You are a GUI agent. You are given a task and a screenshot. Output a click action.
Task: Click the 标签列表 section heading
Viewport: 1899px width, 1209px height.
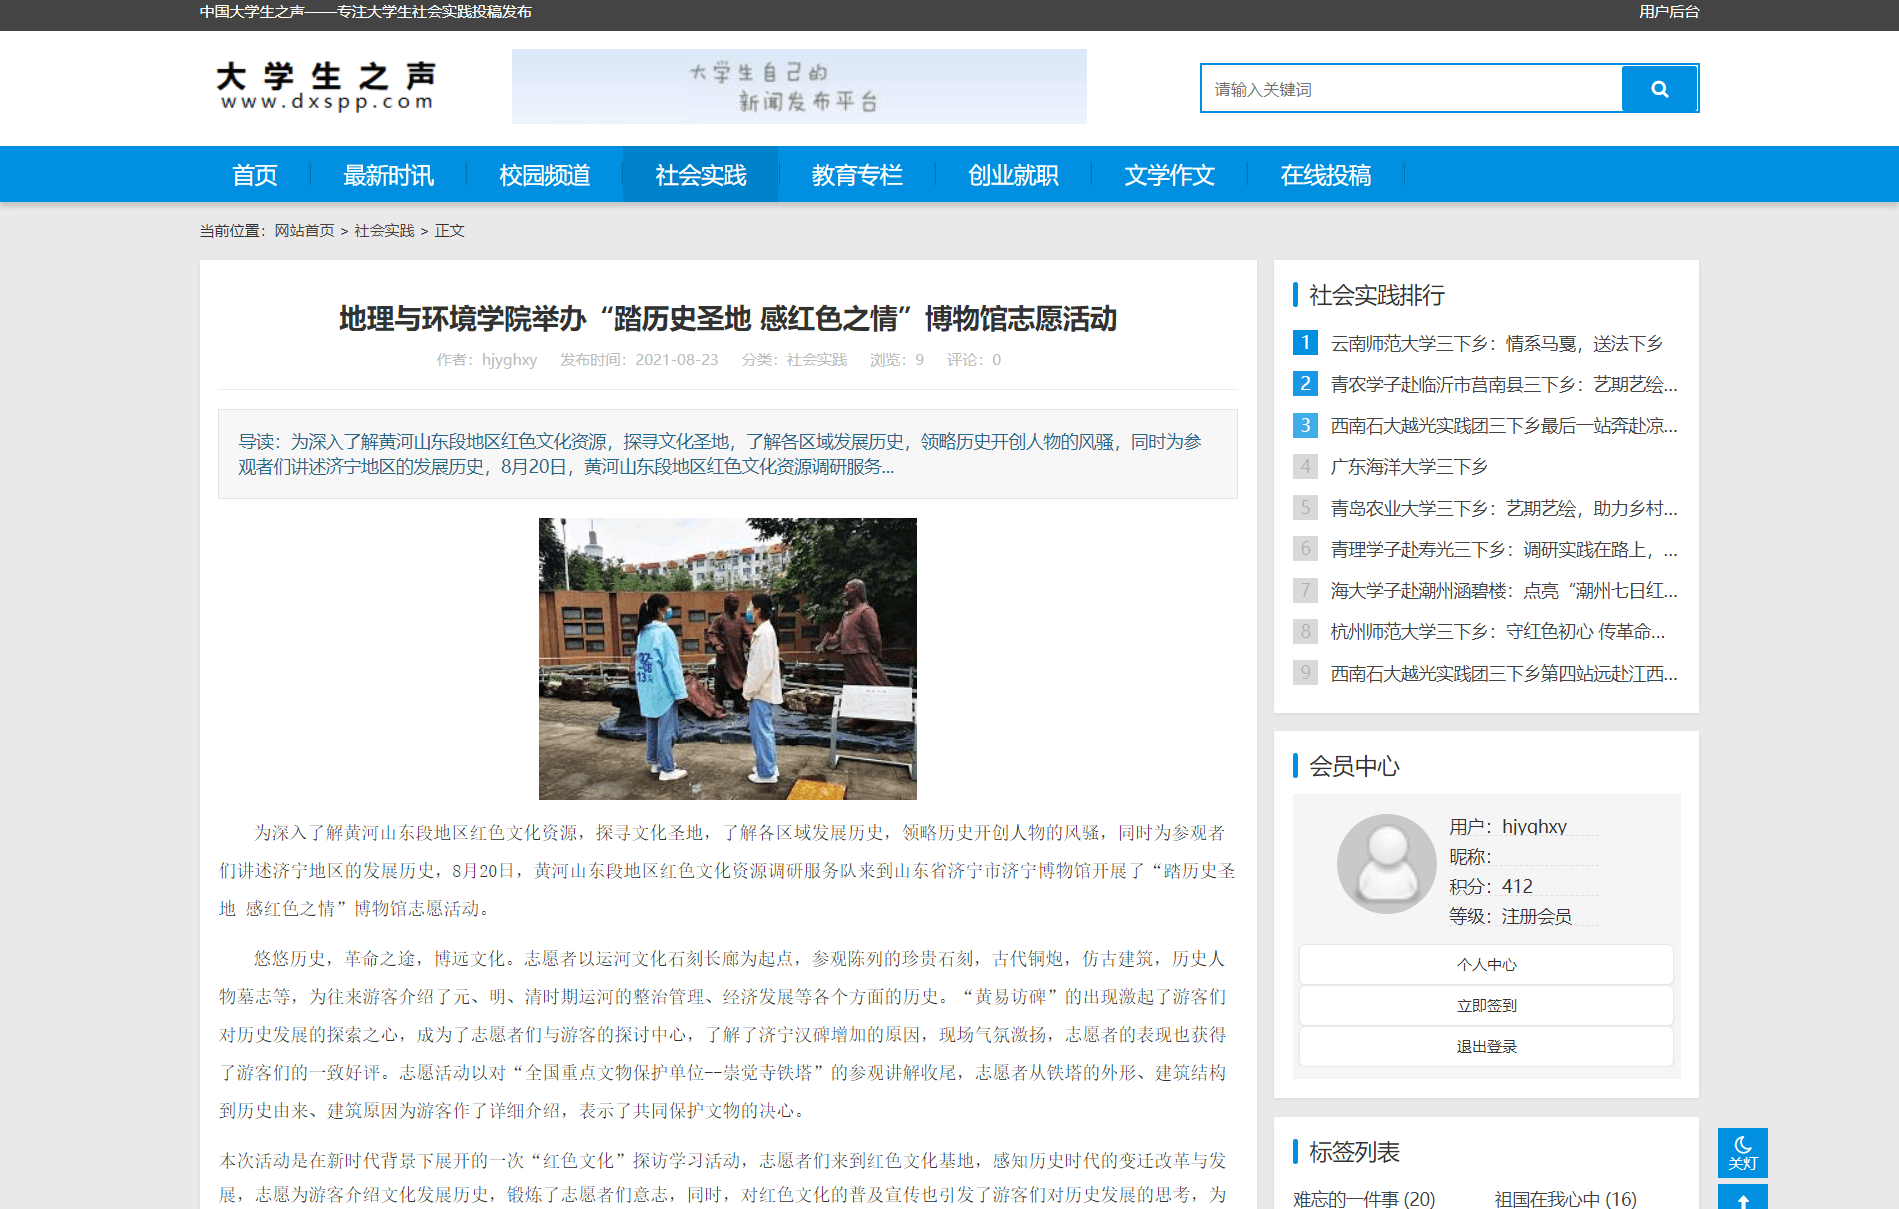(1354, 1152)
